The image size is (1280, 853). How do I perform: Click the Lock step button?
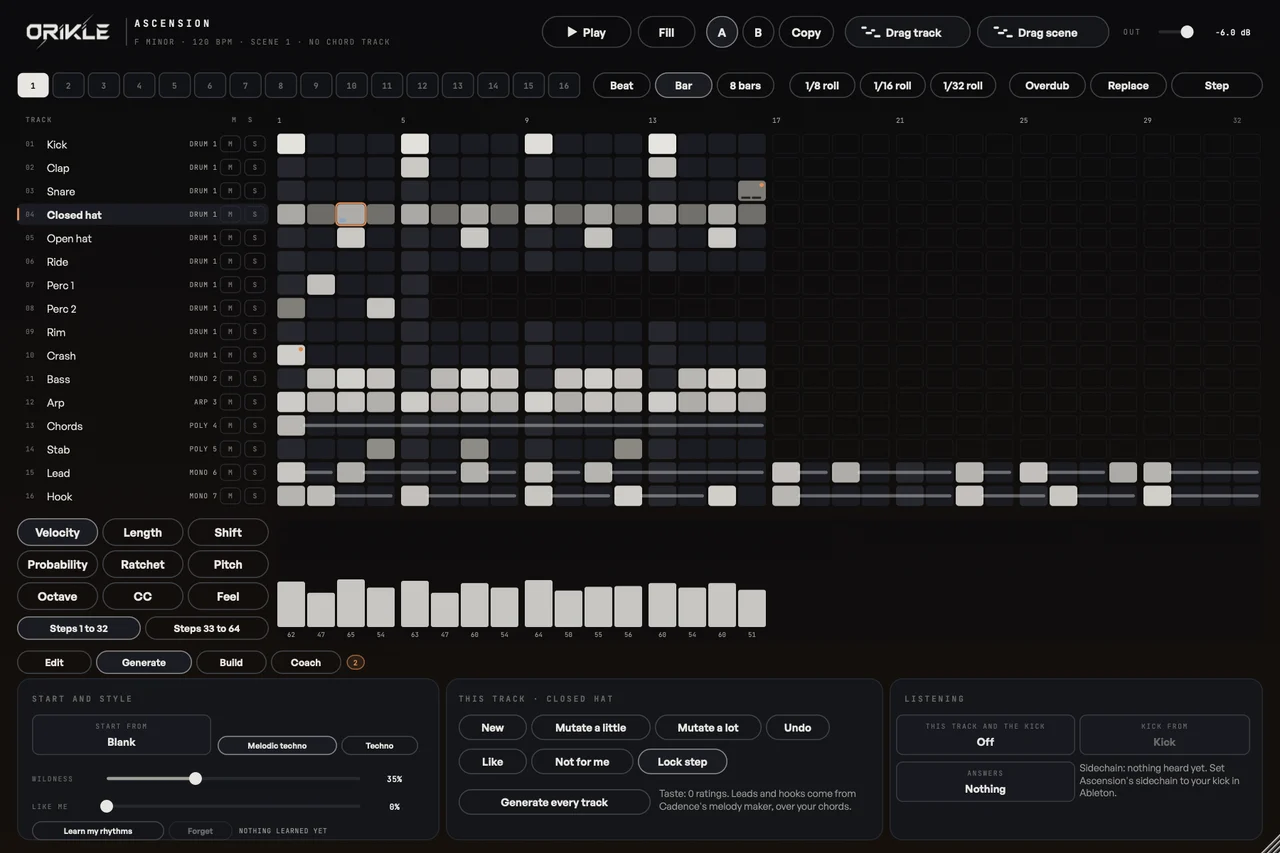[682, 761]
